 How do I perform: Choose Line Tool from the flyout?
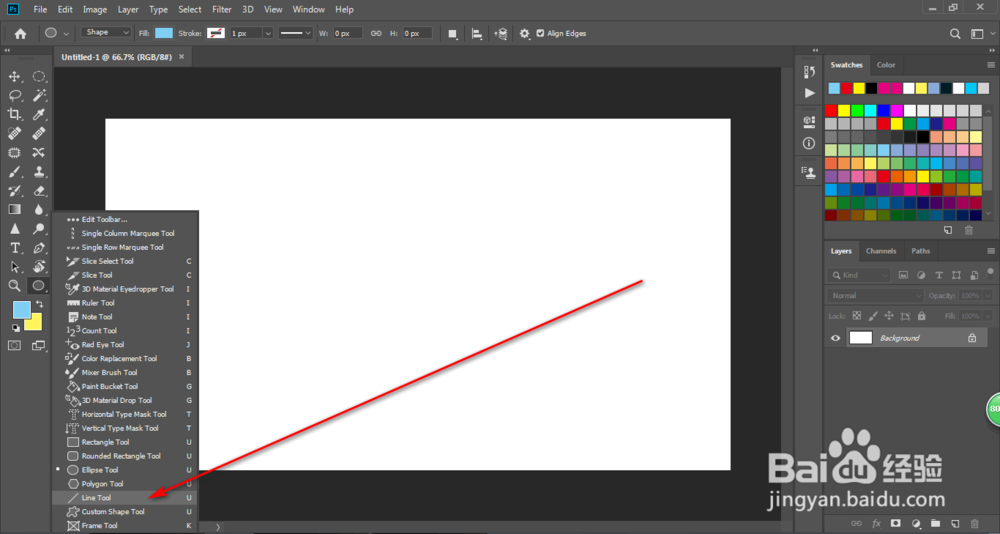coord(125,498)
